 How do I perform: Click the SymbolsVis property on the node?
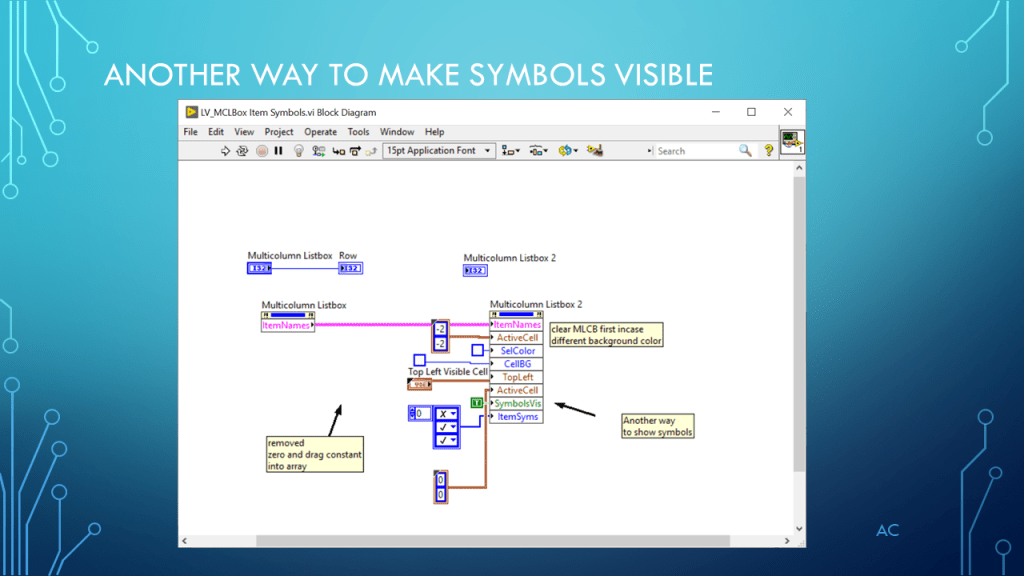[517, 403]
